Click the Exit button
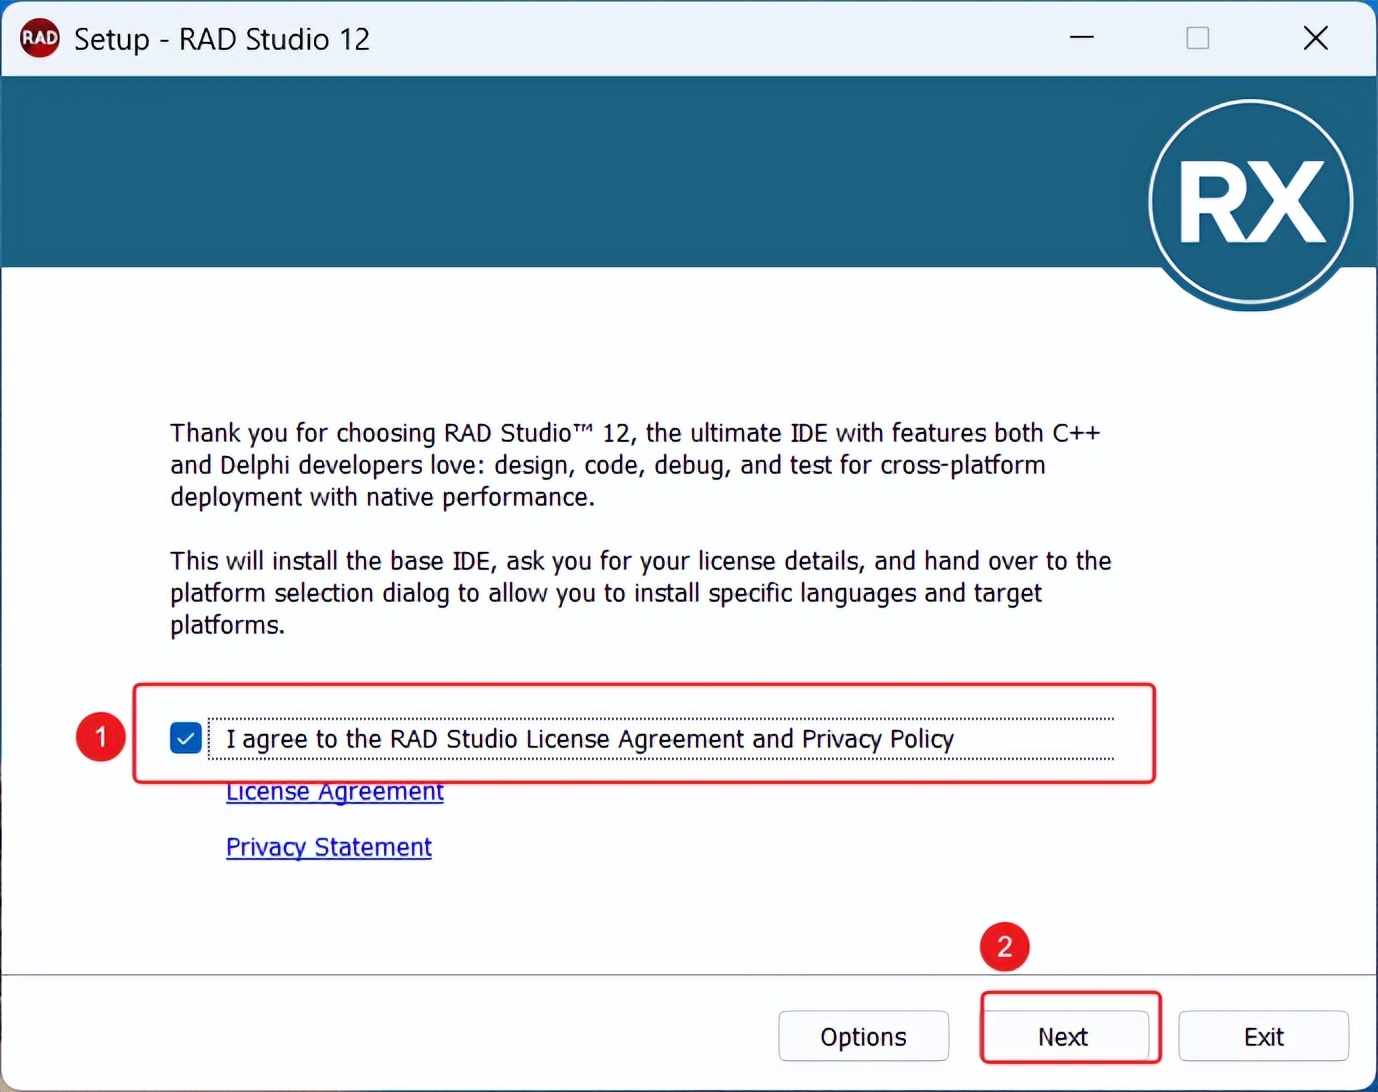This screenshot has height=1092, width=1378. [x=1264, y=1037]
